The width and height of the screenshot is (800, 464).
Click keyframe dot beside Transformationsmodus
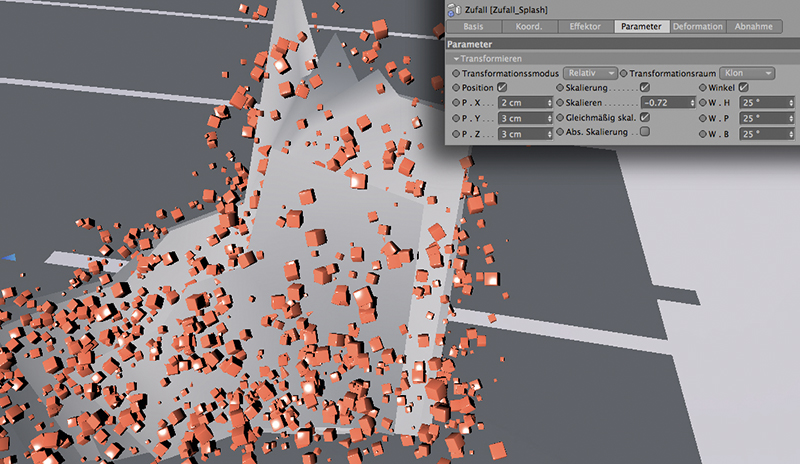point(457,74)
